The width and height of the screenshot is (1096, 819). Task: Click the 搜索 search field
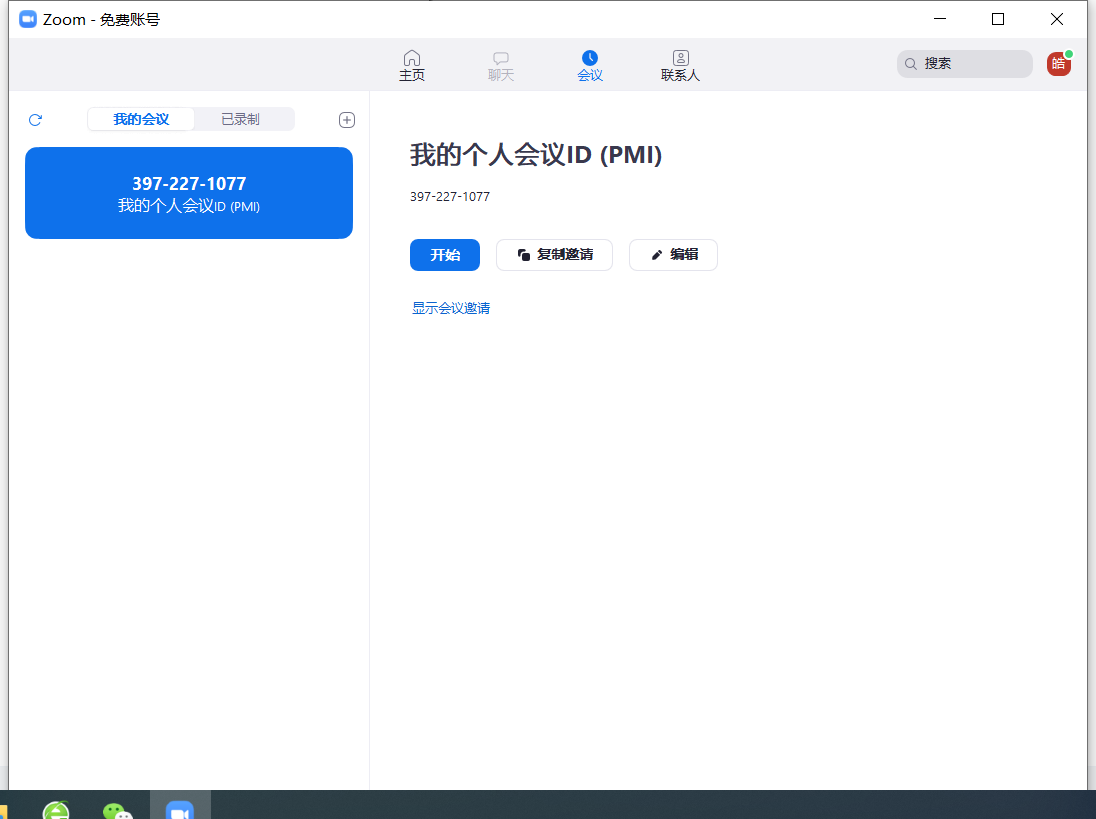pos(965,64)
